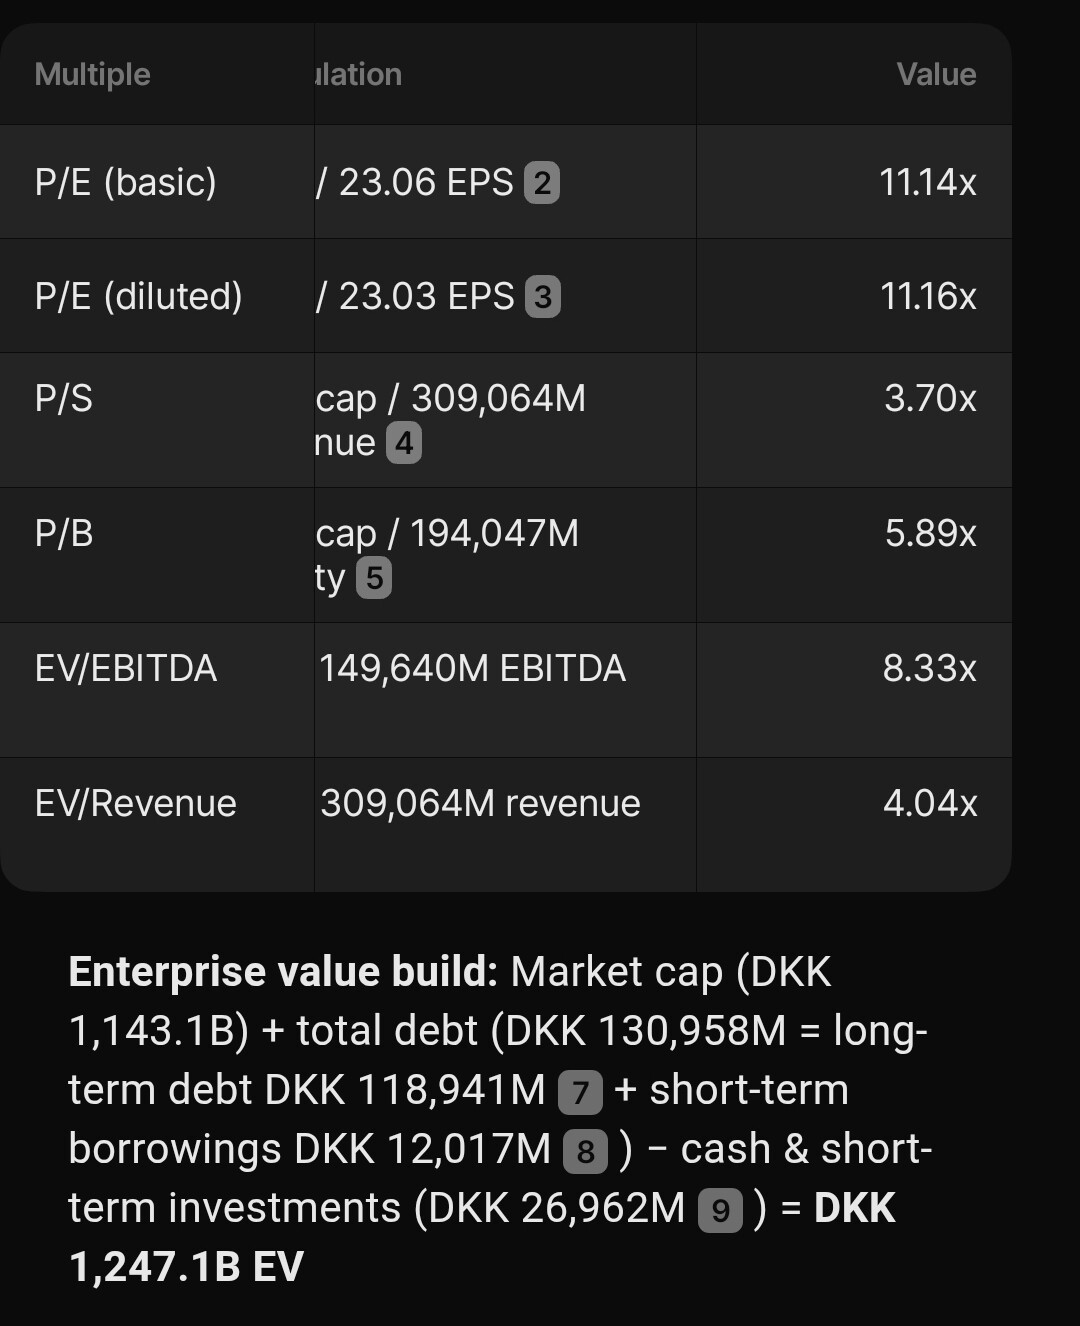Select the P/E (diluted) row label
This screenshot has width=1080, height=1326.
(x=139, y=297)
